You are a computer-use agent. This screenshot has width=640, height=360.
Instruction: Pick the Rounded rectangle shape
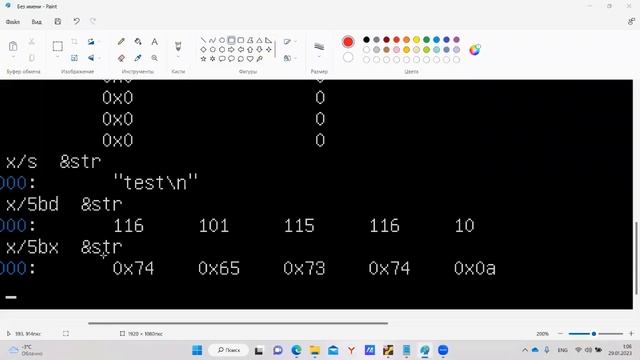click(x=240, y=40)
